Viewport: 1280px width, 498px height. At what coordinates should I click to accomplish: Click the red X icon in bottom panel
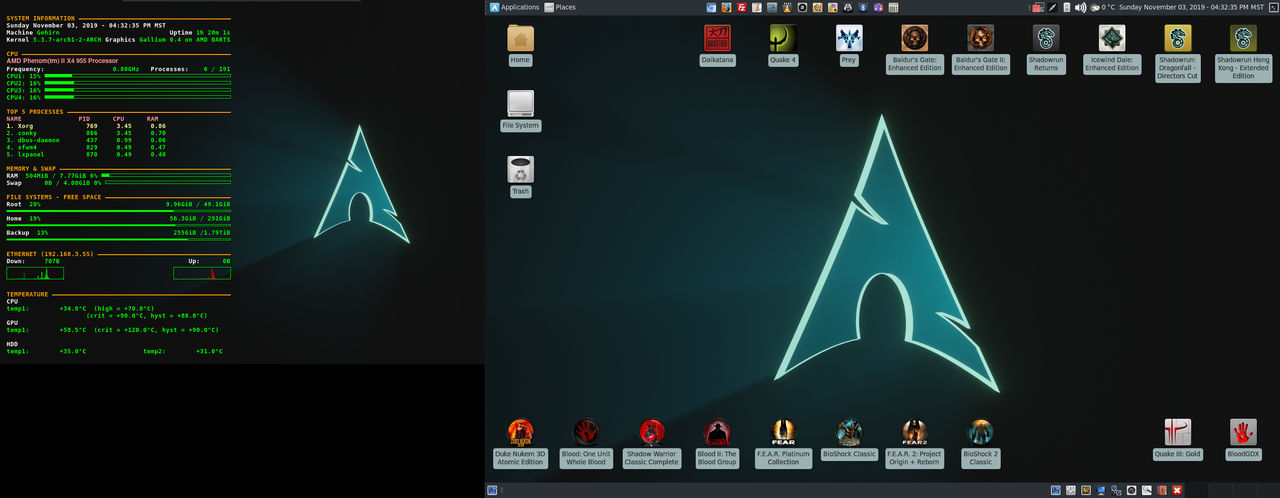click(1177, 490)
